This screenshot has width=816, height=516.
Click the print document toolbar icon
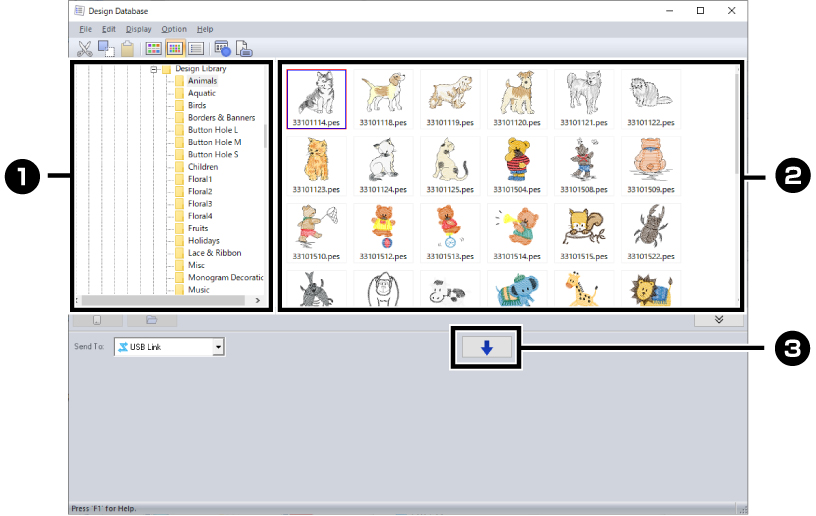click(x=243, y=47)
